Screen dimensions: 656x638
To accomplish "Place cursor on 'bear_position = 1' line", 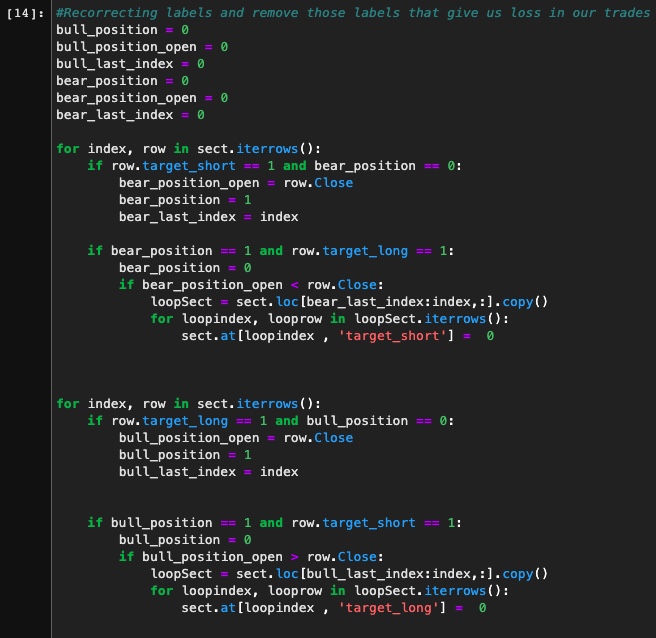I will point(185,200).
